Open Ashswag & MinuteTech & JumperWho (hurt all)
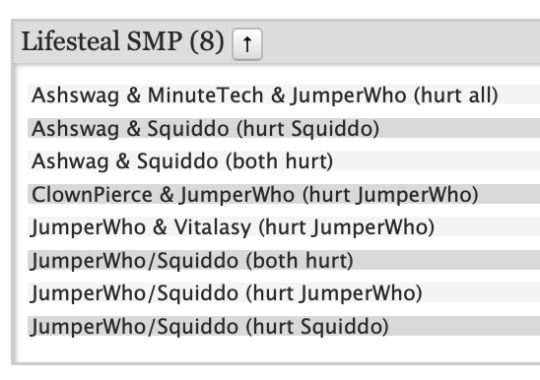The width and height of the screenshot is (540, 380). click(x=284, y=95)
